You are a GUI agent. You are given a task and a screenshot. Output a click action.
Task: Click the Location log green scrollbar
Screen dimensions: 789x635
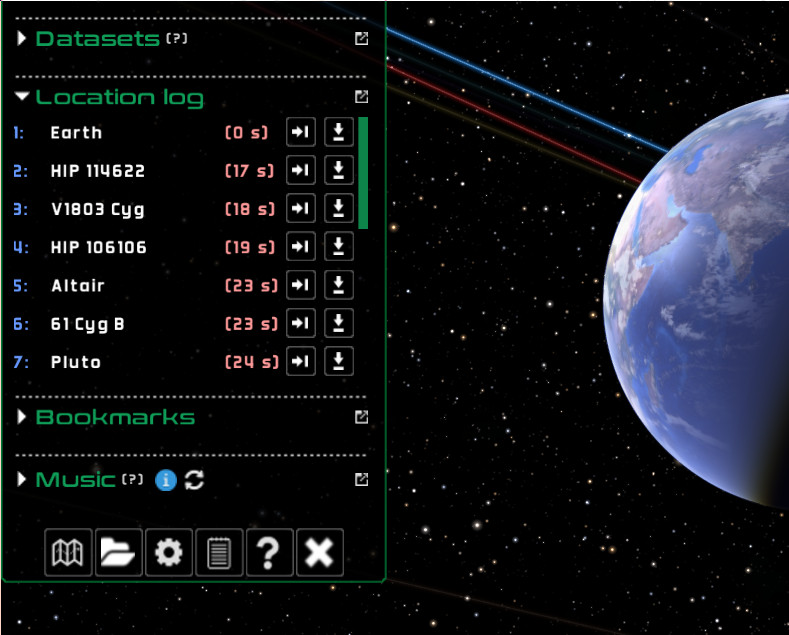click(x=363, y=173)
